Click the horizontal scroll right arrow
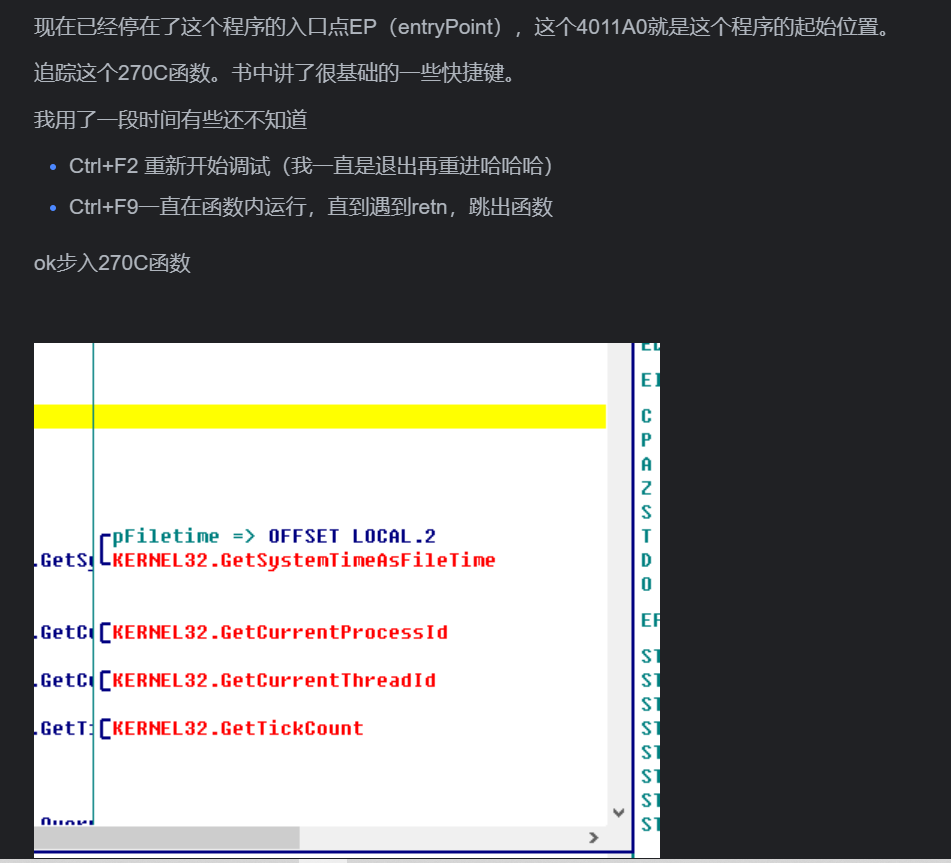 pos(593,838)
